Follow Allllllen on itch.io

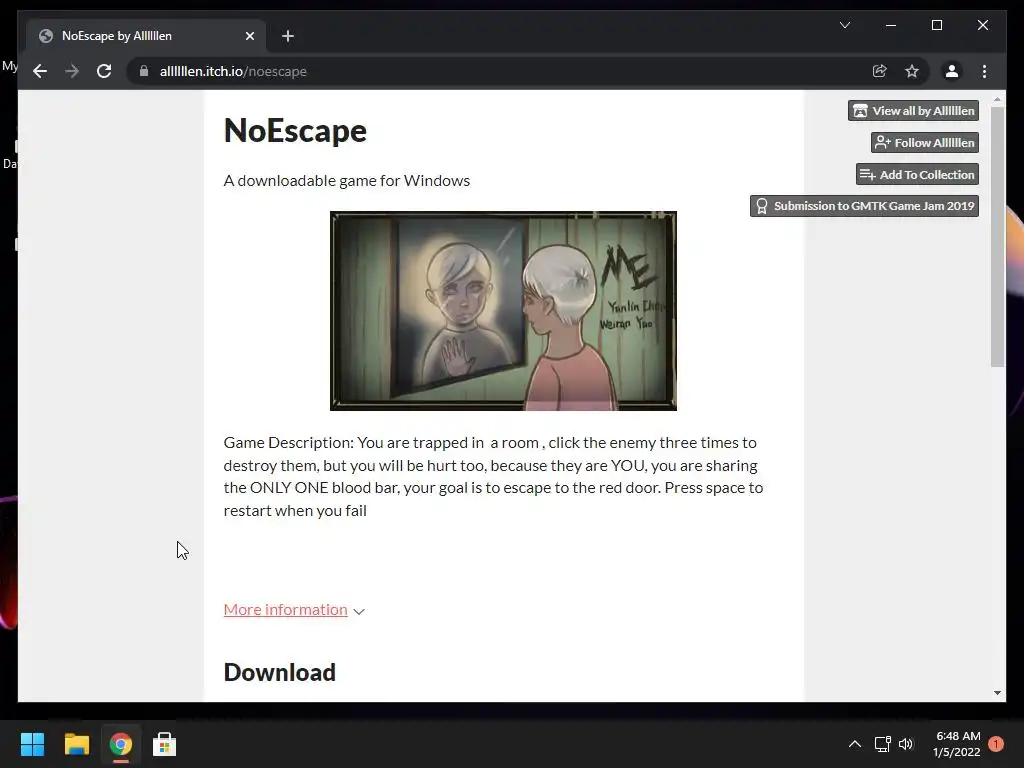925,142
